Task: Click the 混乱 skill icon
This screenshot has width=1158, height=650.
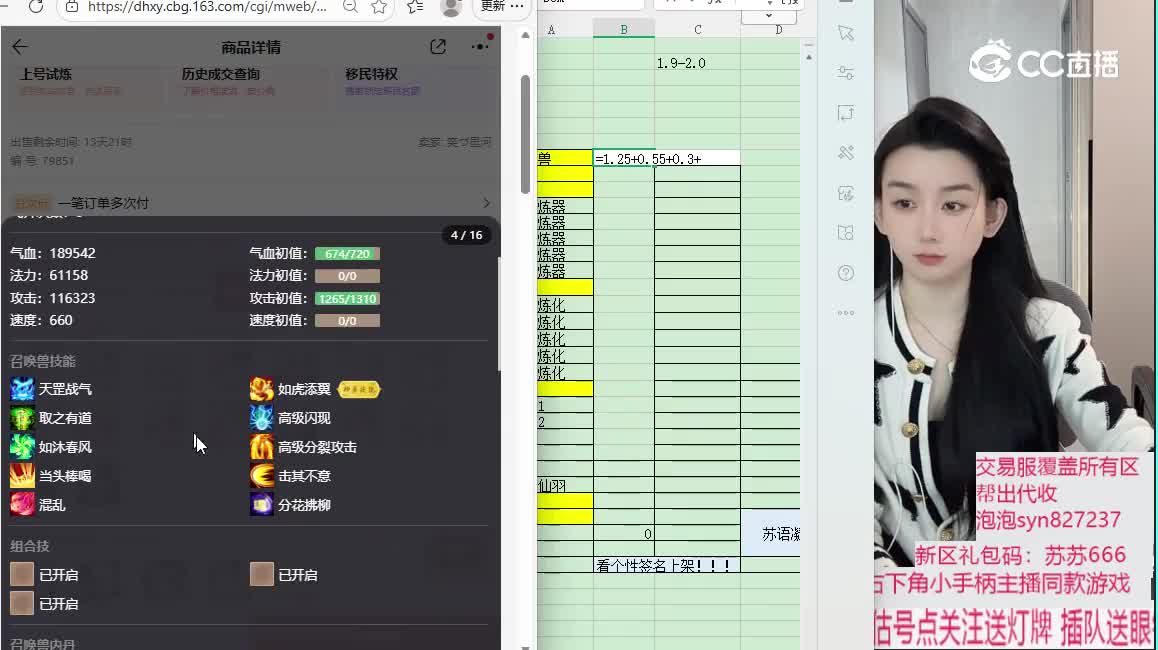Action: pos(22,505)
